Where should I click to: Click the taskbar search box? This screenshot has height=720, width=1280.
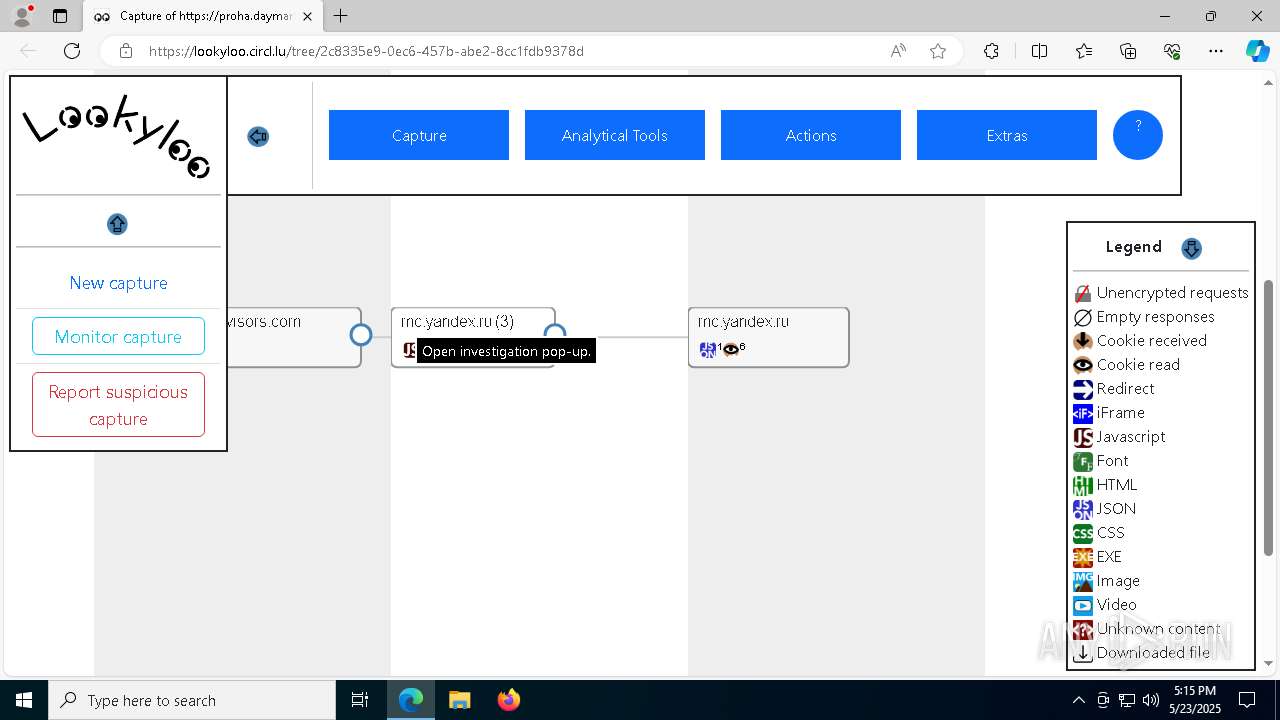(x=192, y=700)
